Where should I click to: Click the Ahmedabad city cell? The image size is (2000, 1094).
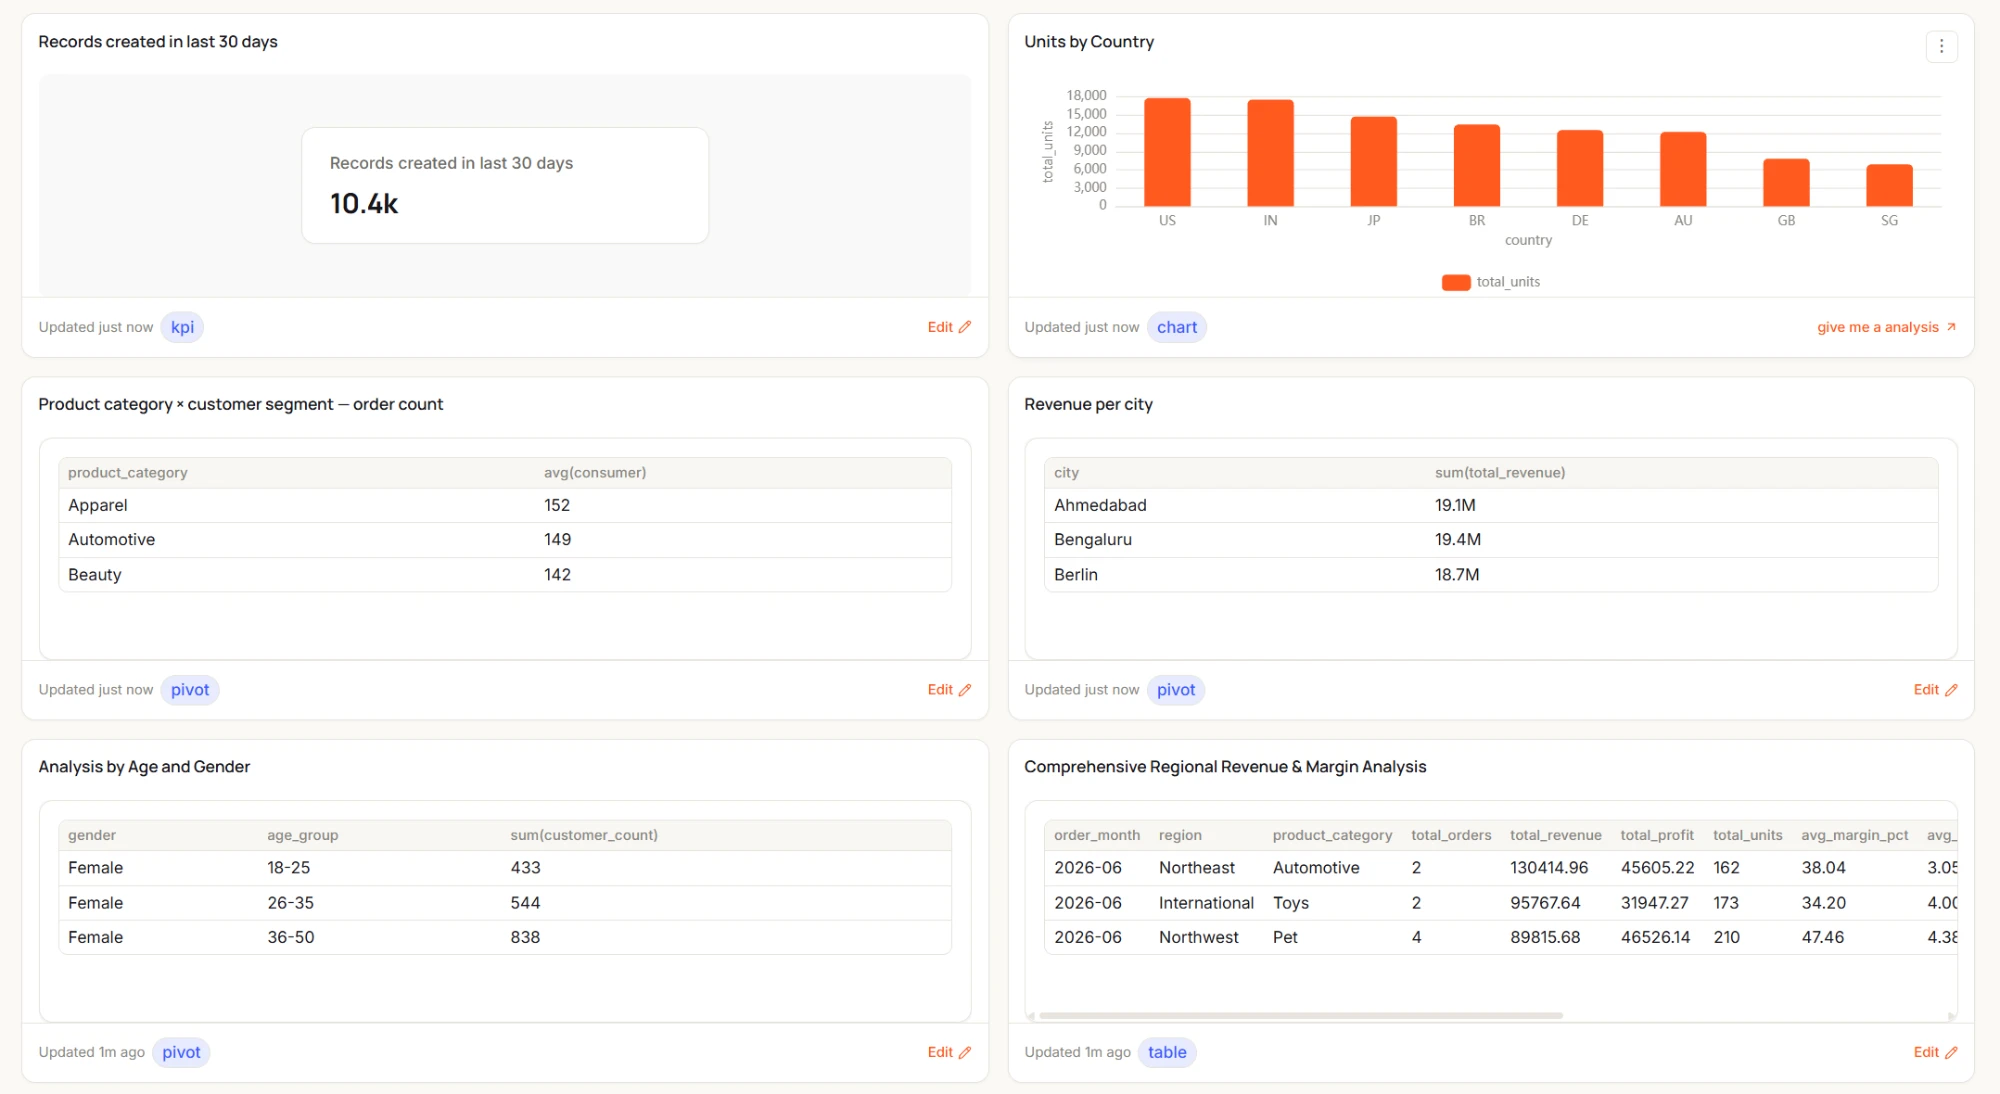click(x=1100, y=505)
